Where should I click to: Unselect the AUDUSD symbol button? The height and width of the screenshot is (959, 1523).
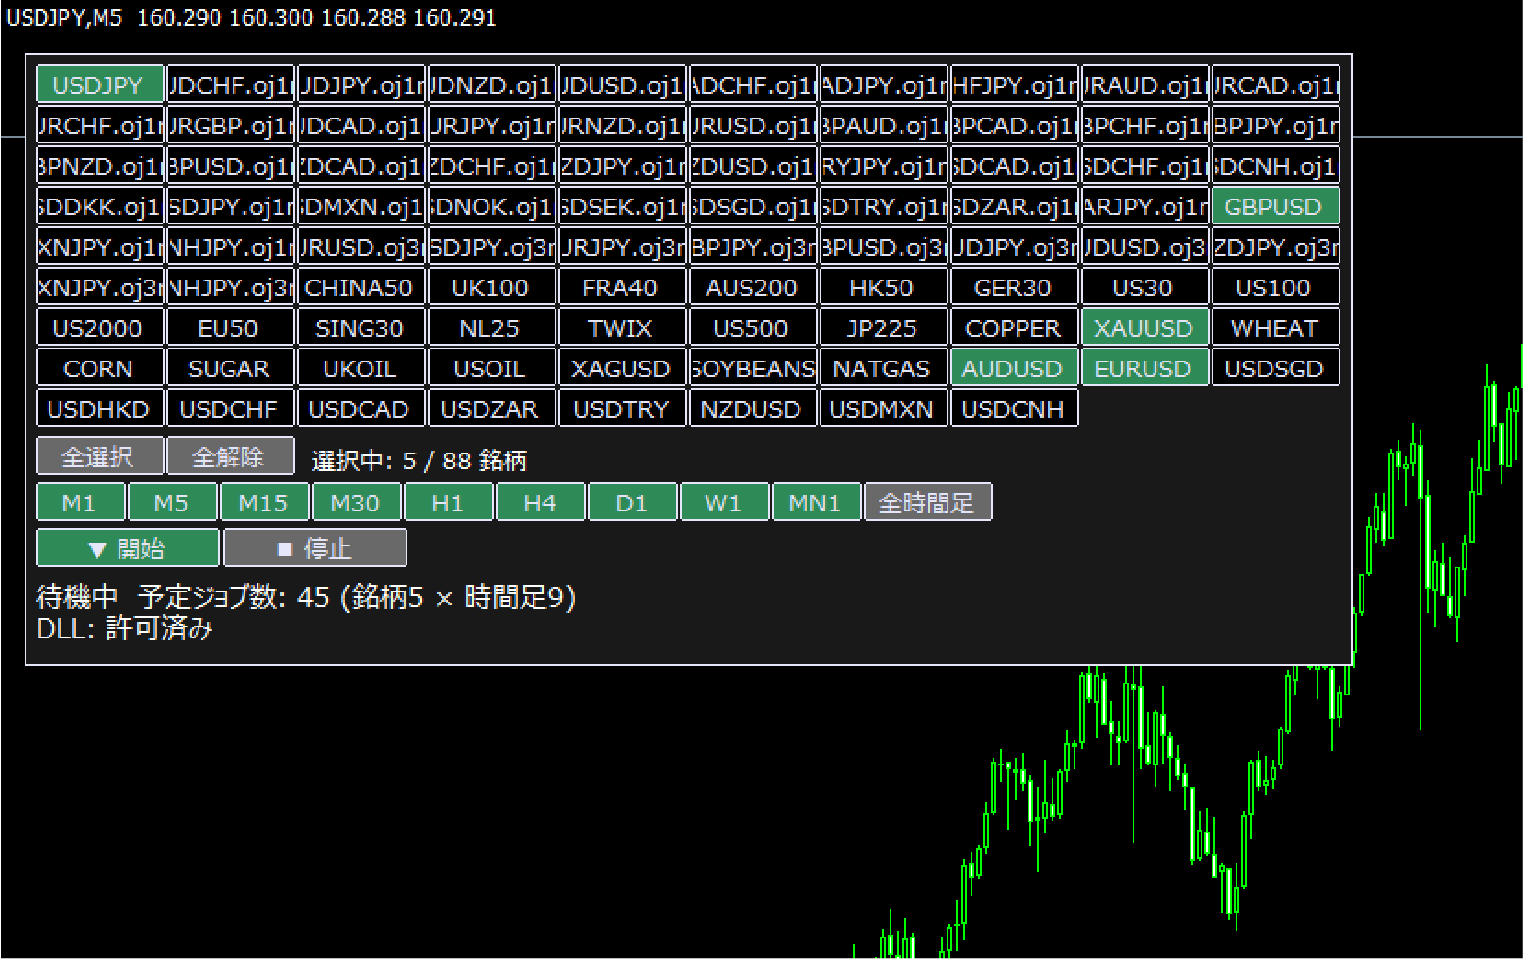click(x=1013, y=368)
